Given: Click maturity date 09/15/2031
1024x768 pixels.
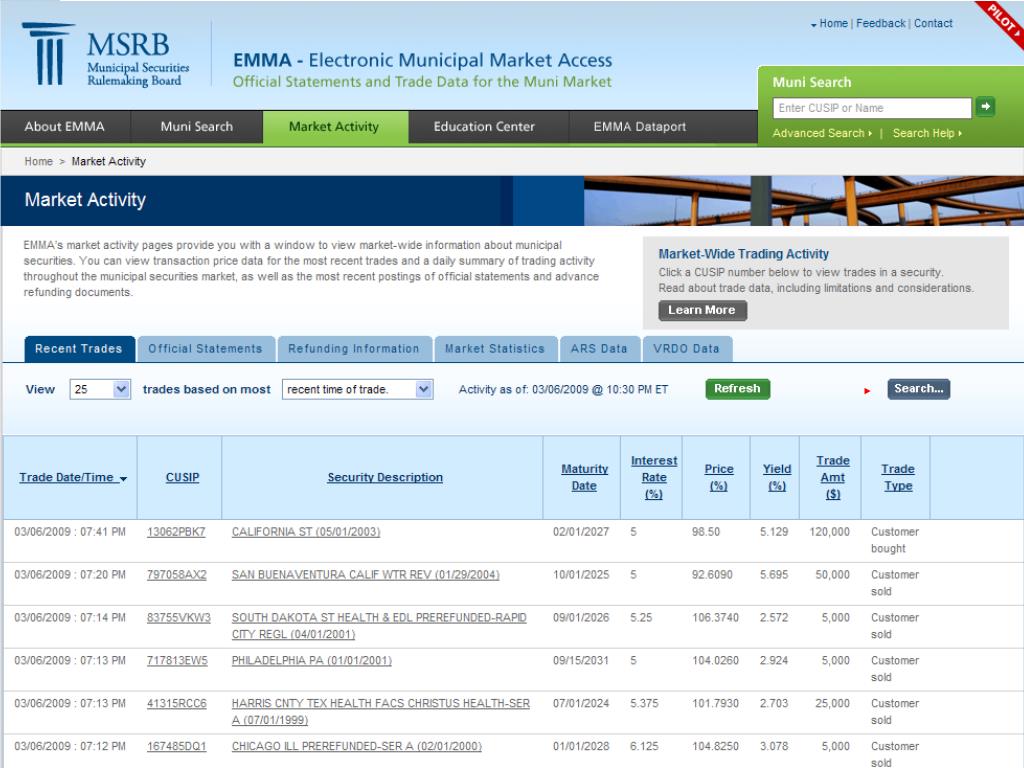Looking at the screenshot, I should click(x=581, y=661).
